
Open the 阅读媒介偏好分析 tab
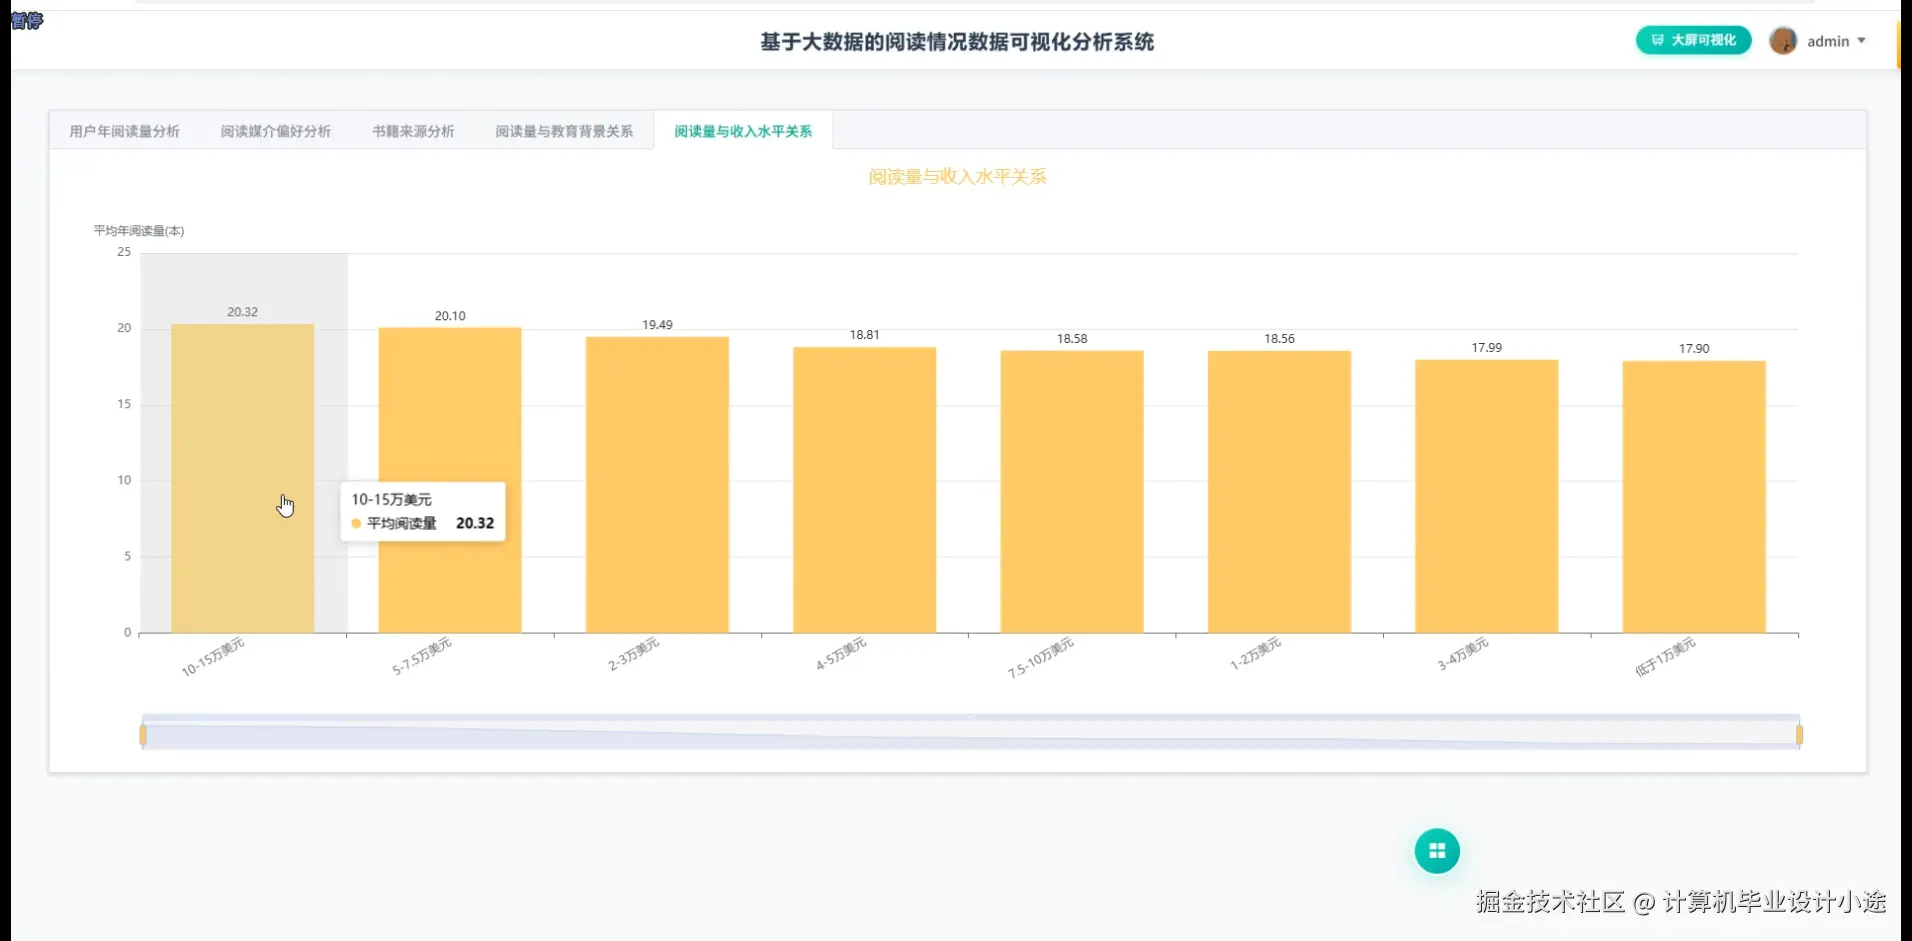point(276,130)
